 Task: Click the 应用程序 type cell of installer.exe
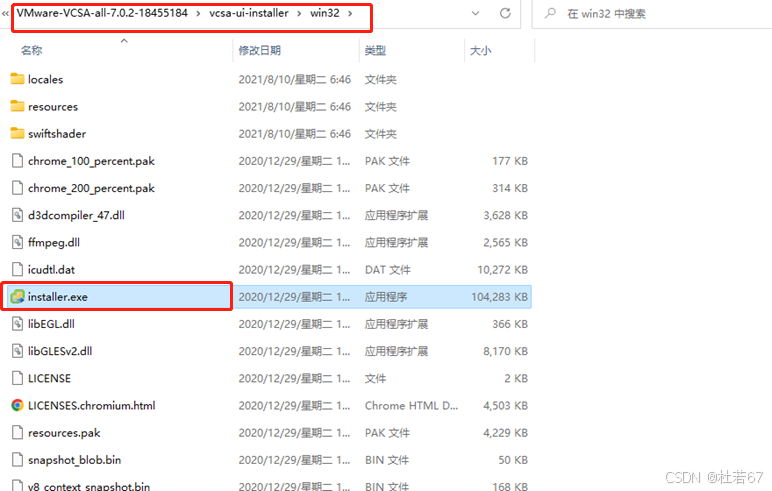pyautogui.click(x=386, y=297)
